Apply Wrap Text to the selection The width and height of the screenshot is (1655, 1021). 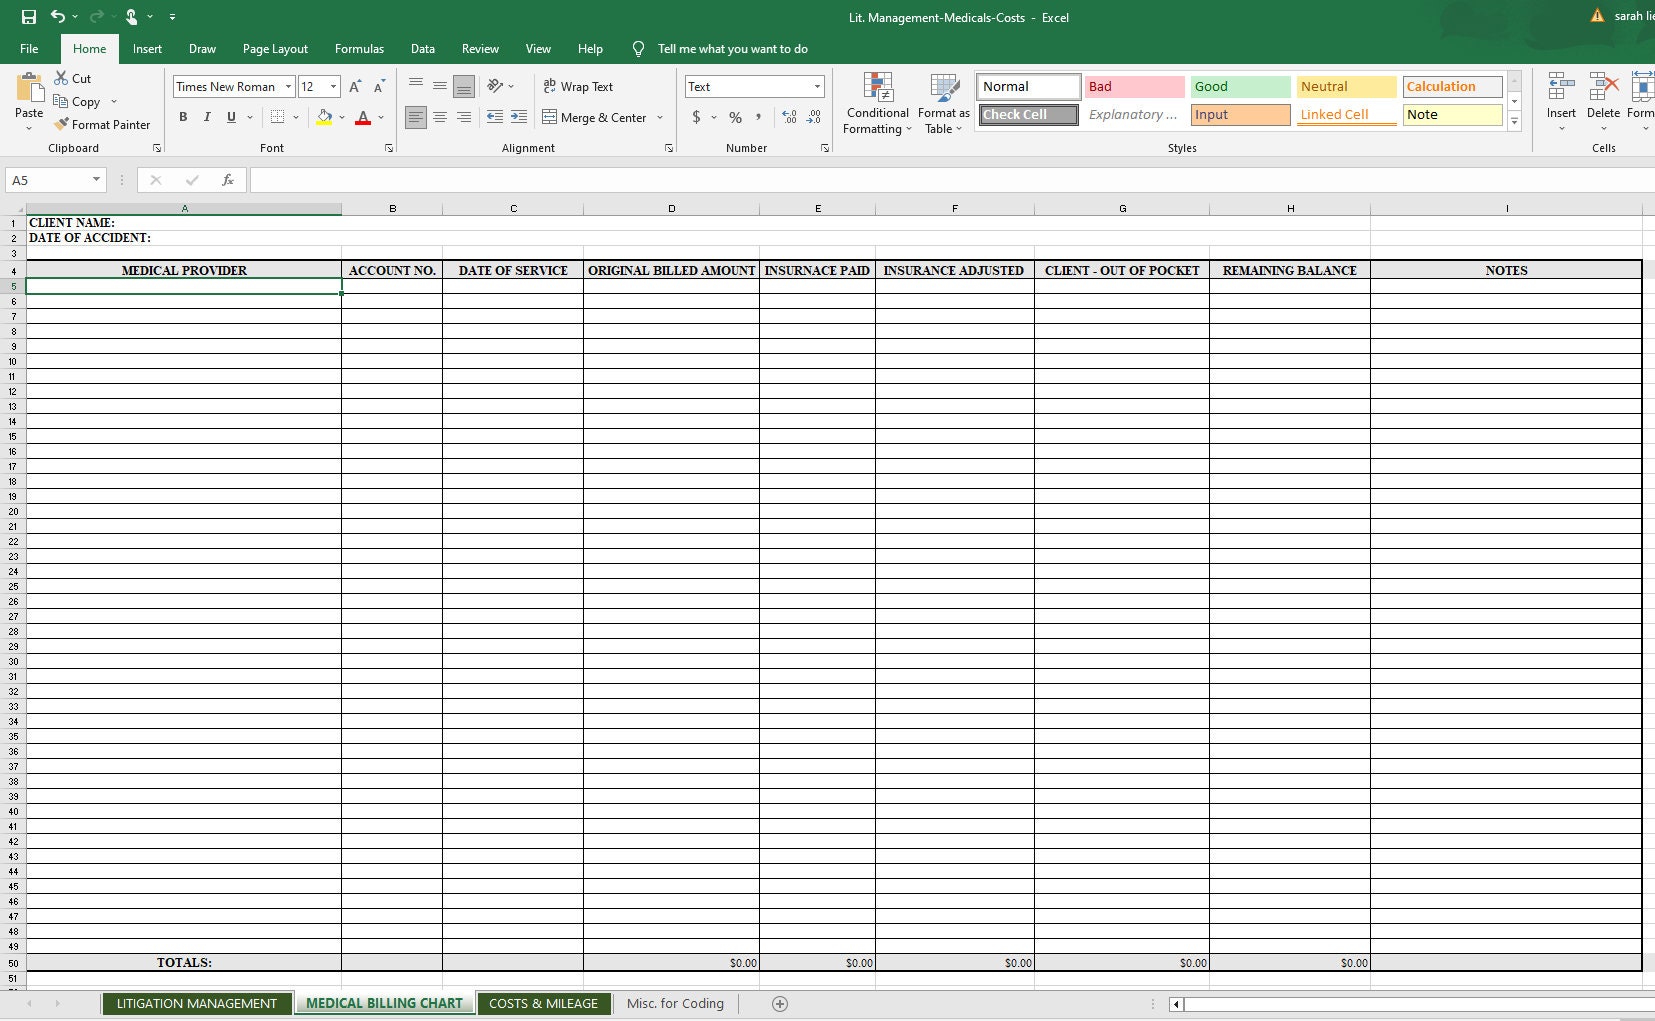(580, 86)
